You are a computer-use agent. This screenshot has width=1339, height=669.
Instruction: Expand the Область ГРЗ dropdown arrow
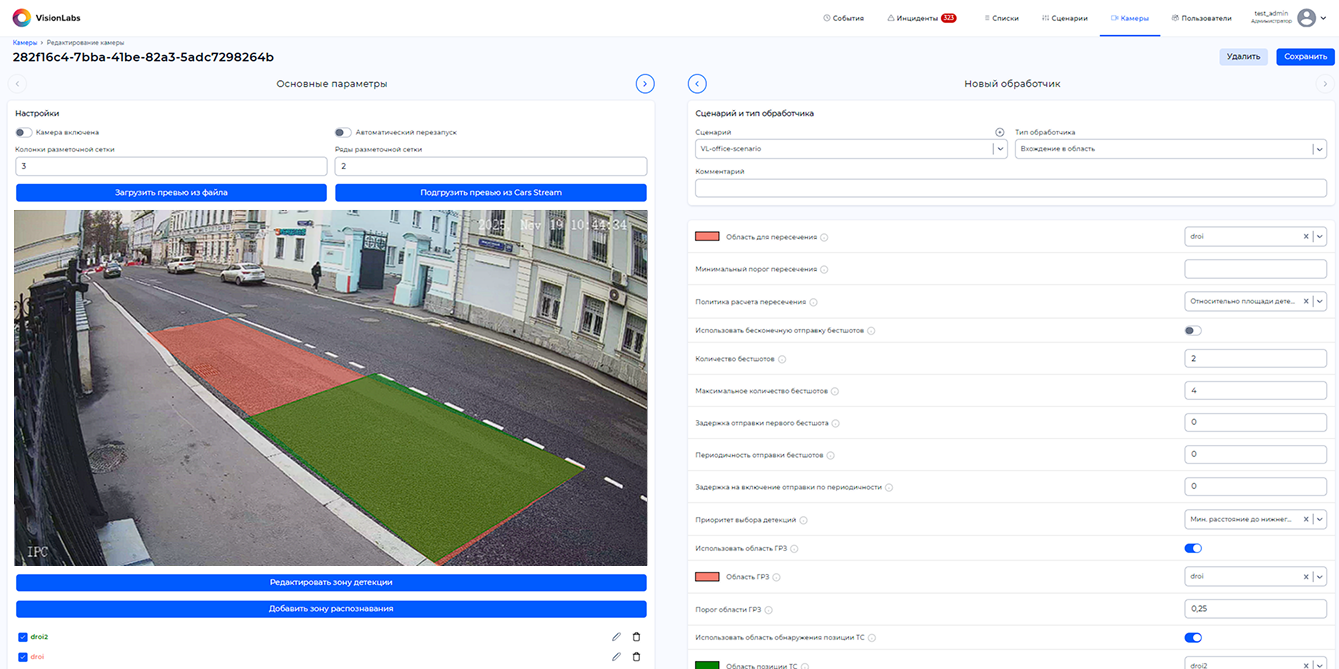[x=1320, y=577]
